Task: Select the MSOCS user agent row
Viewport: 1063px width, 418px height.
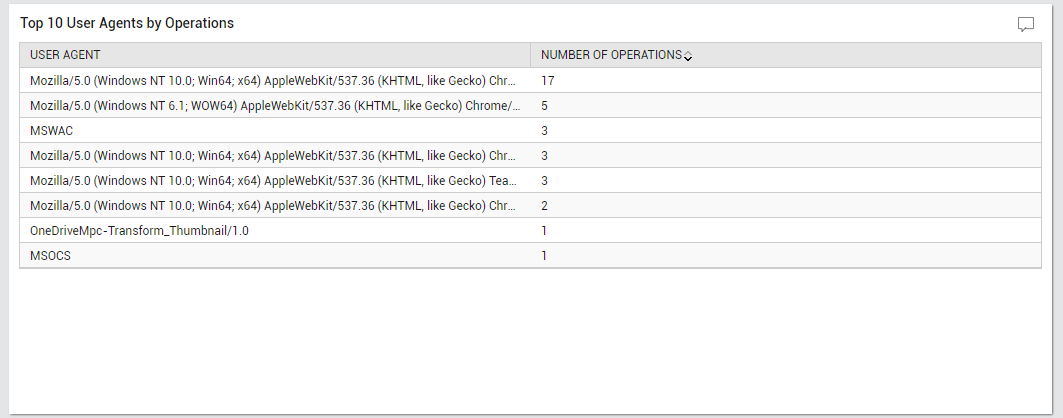Action: tap(530, 255)
